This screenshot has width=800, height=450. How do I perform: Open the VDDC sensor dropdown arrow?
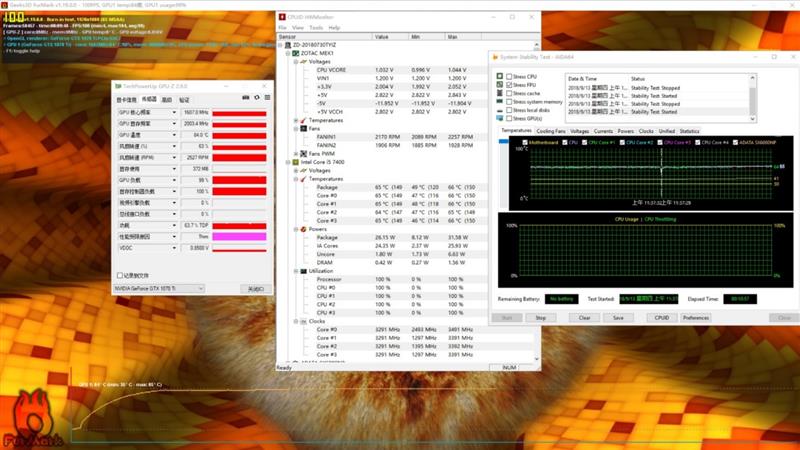coord(174,248)
